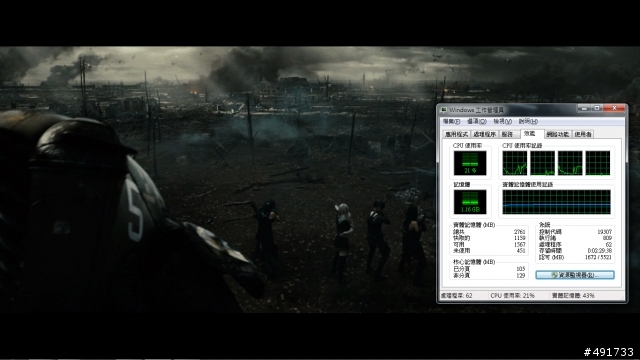Switch to the 使用者 tab
The width and height of the screenshot is (640, 360).
(583, 134)
